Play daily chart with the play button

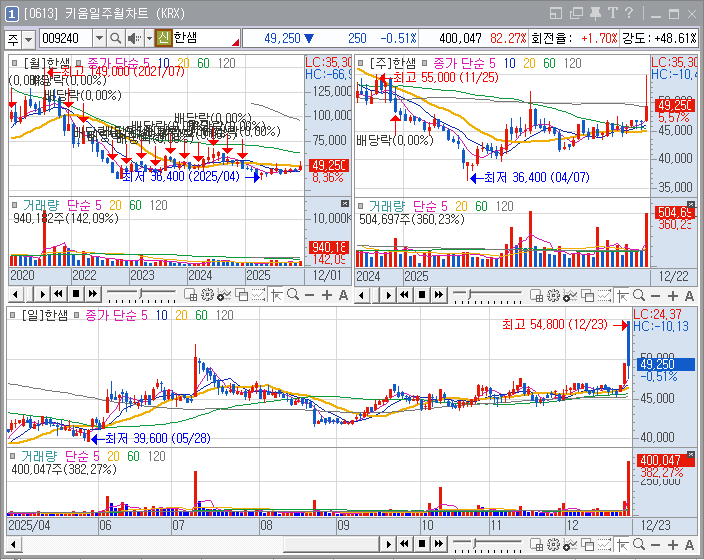[388, 545]
